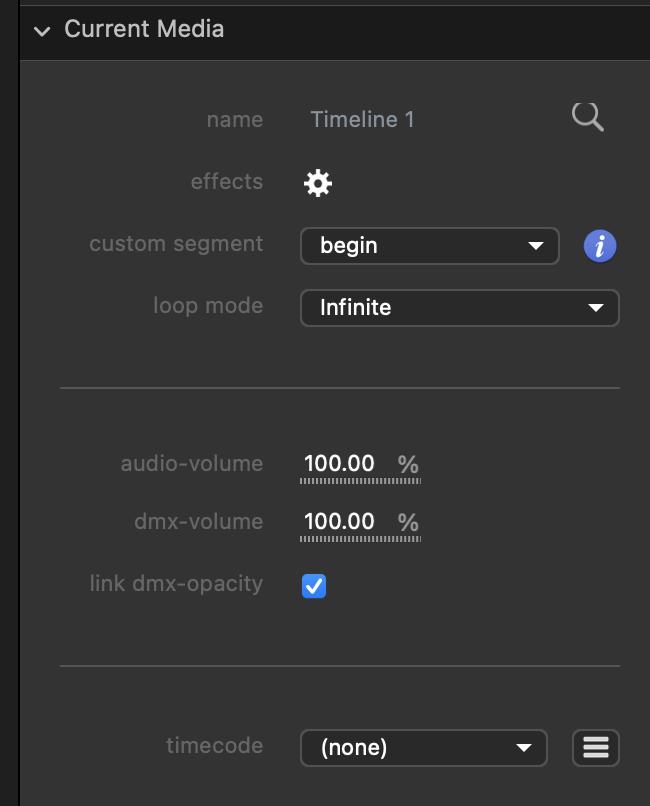The image size is (650, 806).
Task: Click the magnifier icon beside the media name
Action: pos(587,118)
